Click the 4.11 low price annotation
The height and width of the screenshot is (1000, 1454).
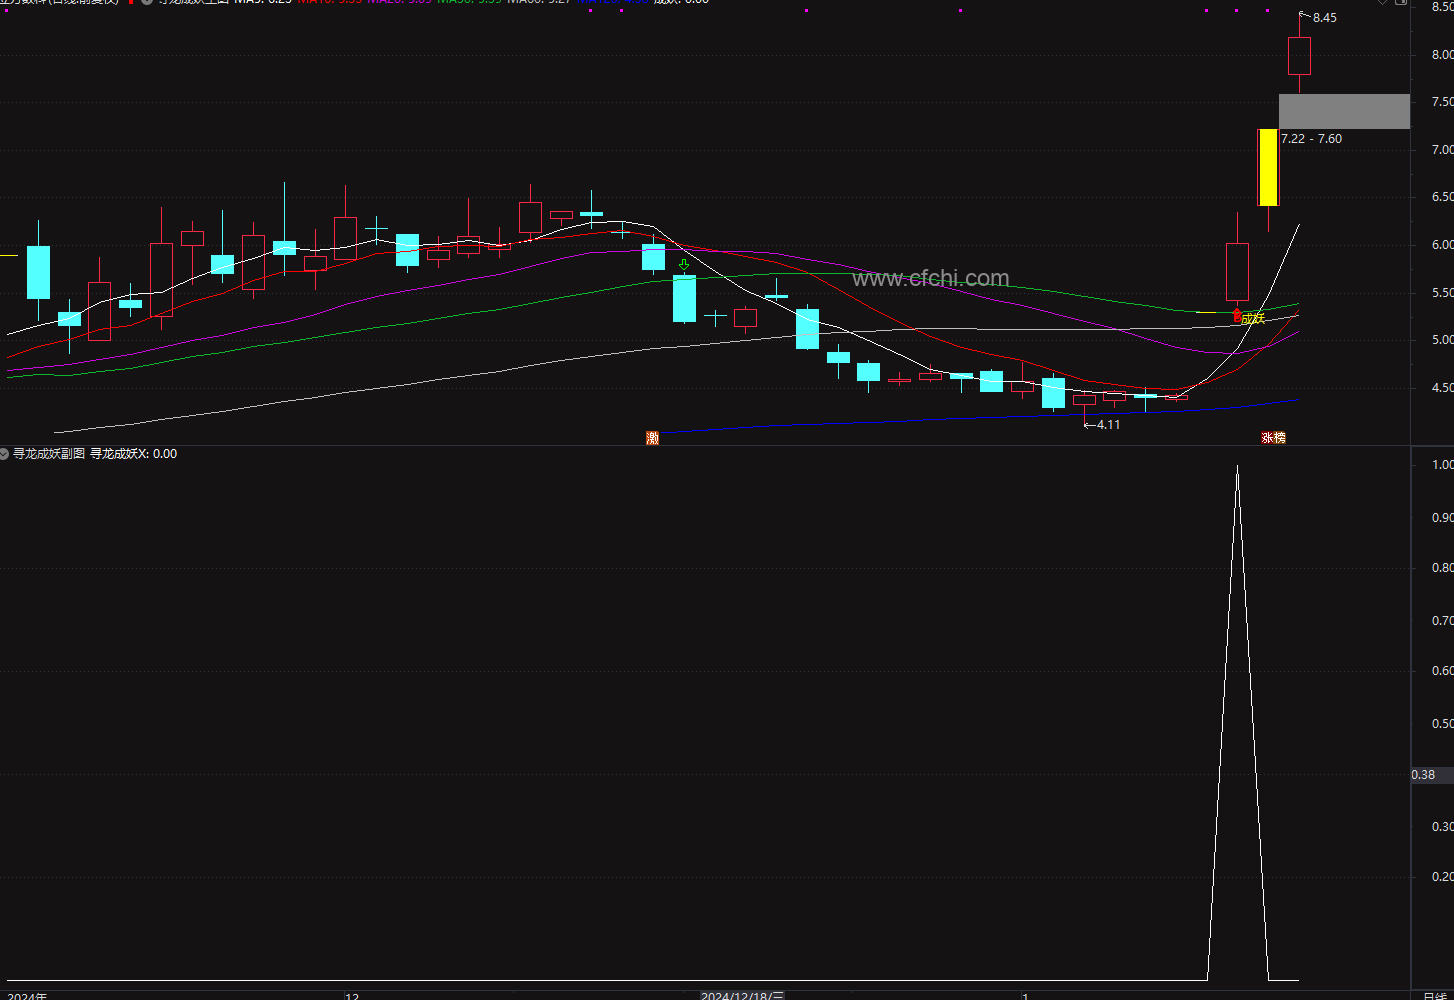1108,425
